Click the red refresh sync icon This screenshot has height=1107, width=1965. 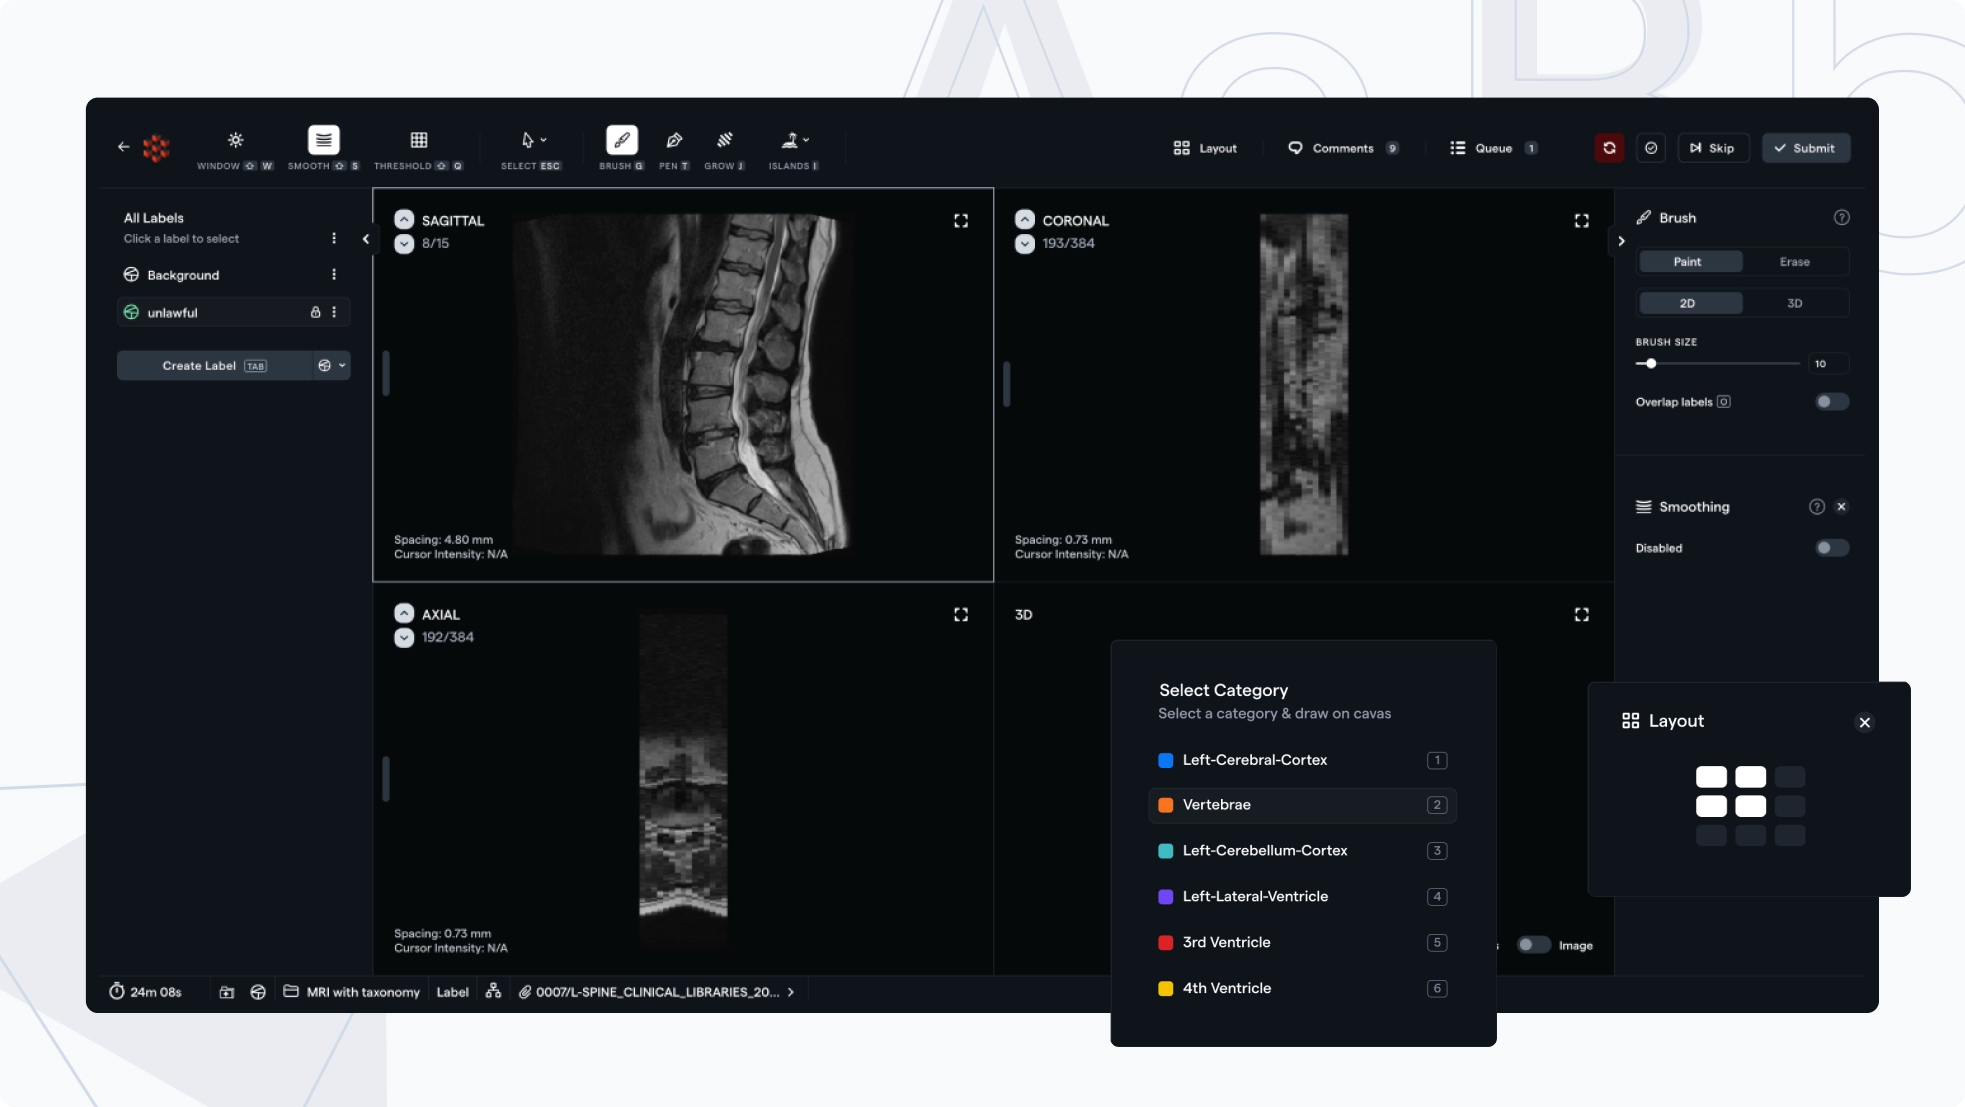click(x=1609, y=148)
